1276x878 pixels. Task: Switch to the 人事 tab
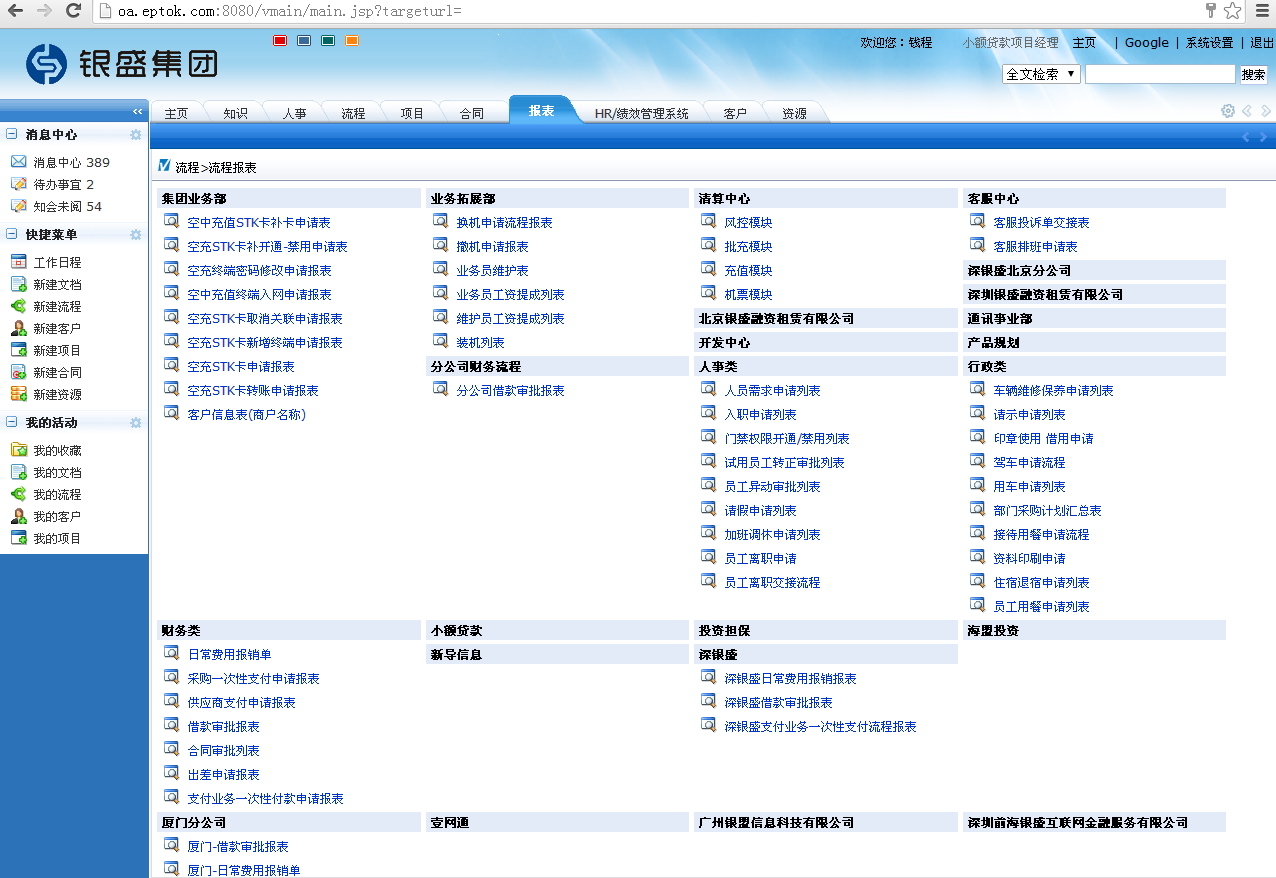coord(294,113)
